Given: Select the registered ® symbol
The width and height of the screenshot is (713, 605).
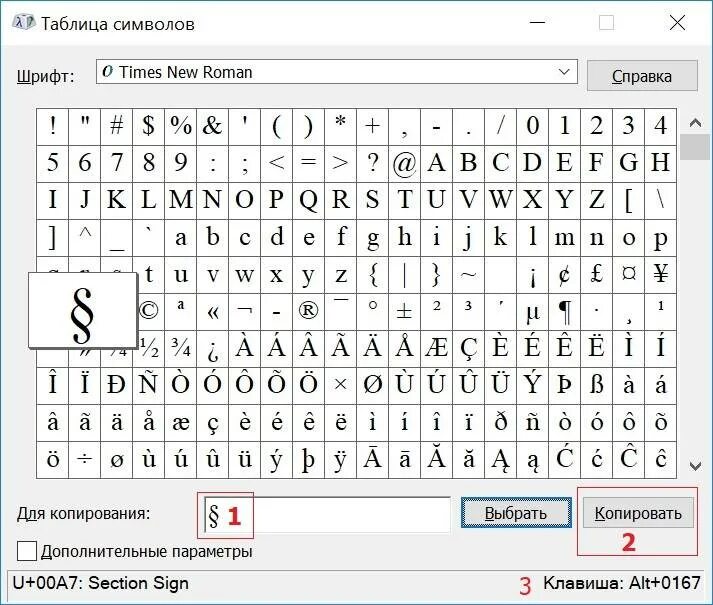Looking at the screenshot, I should coord(308,312).
